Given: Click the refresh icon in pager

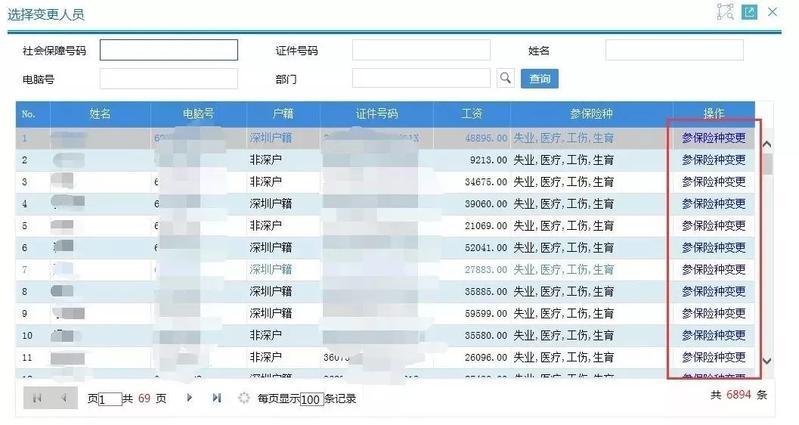Looking at the screenshot, I should click(x=244, y=398).
